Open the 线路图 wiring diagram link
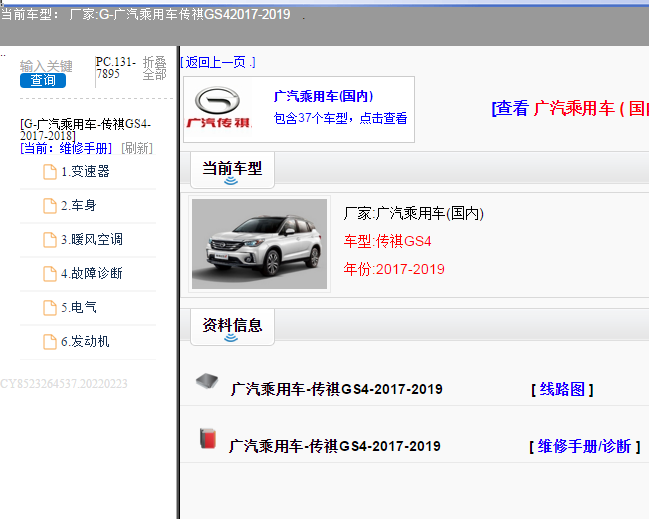Viewport: 649px width, 519px height. 562,389
